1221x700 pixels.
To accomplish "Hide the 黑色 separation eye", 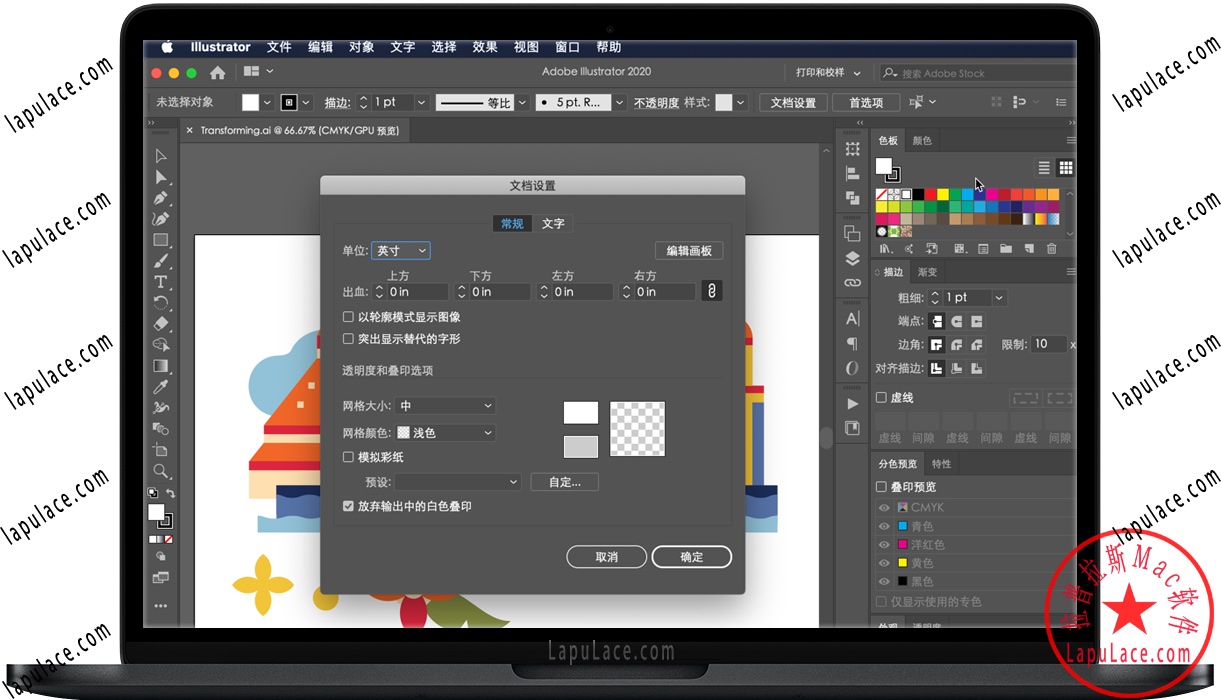I will (884, 581).
